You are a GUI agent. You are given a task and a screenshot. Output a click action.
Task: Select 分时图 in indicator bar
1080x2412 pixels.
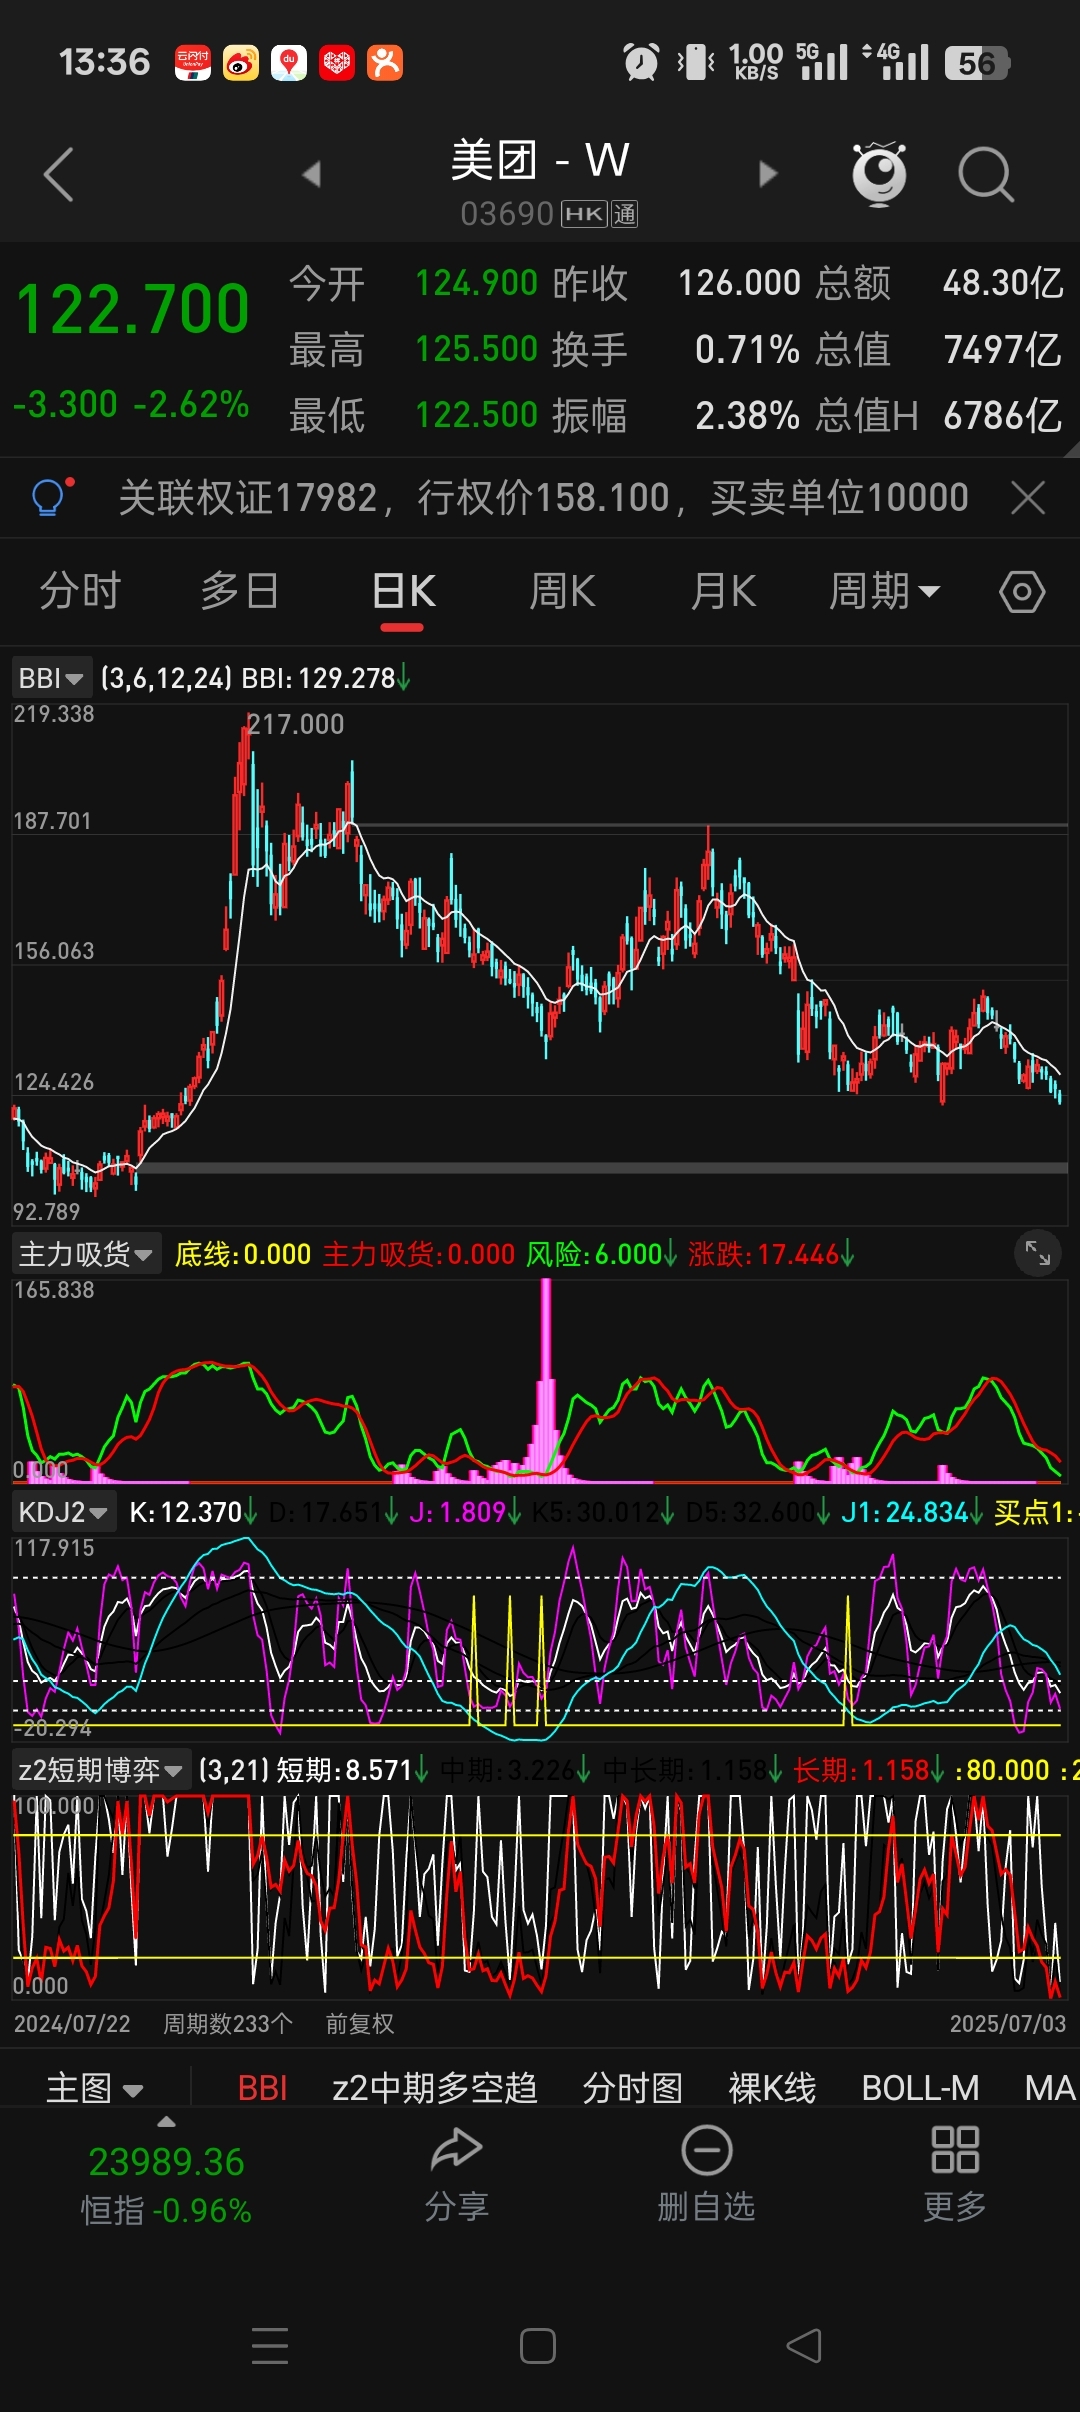tap(633, 2088)
